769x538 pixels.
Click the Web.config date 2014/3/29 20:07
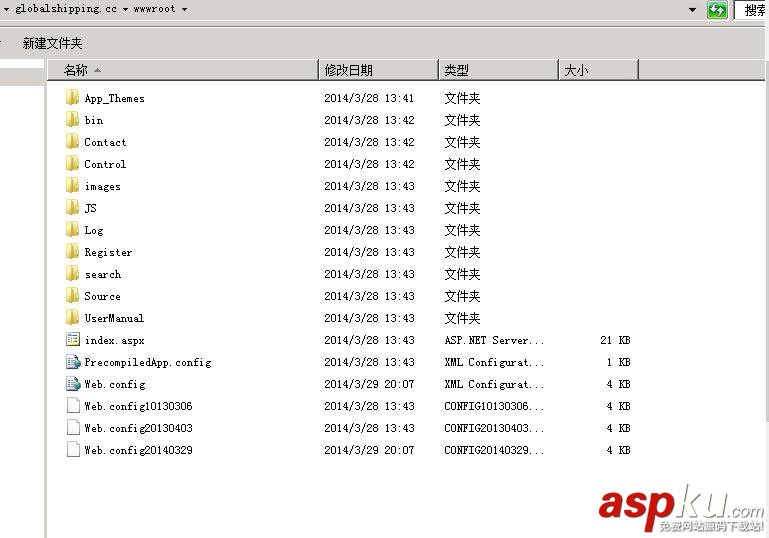369,384
